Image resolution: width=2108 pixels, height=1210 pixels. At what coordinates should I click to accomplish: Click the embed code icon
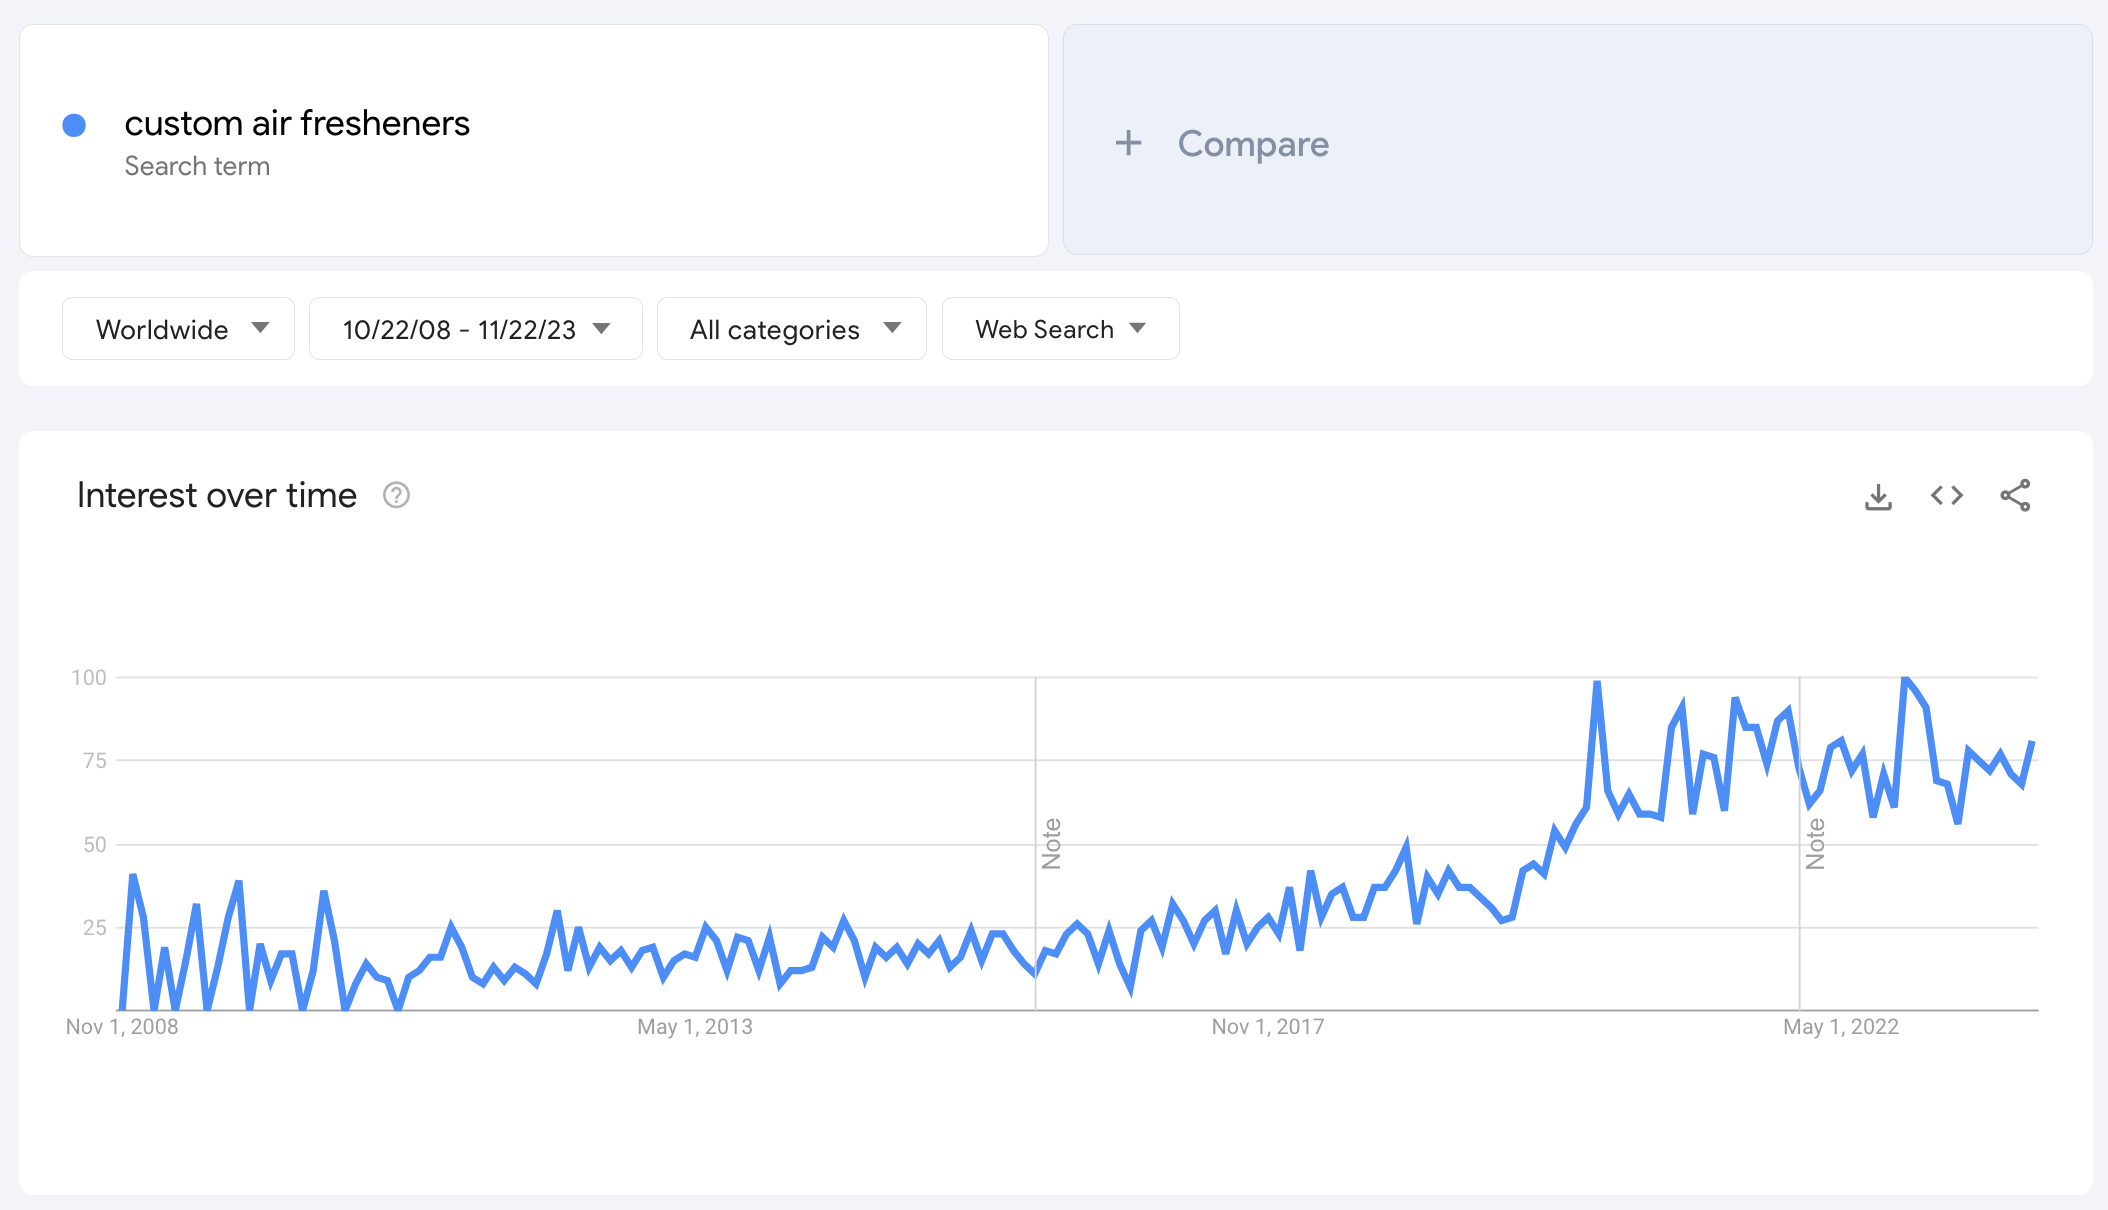coord(1946,496)
